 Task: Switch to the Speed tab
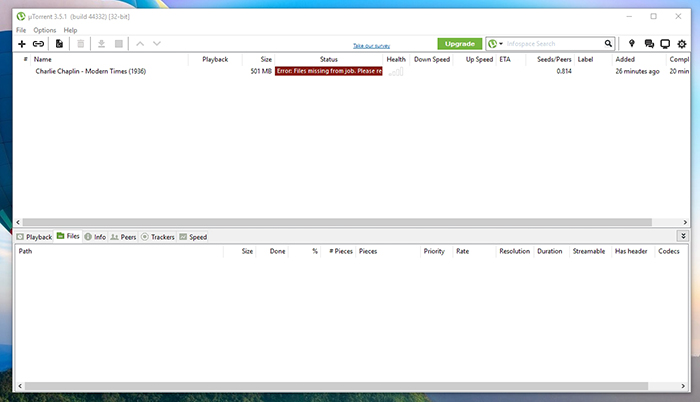[x=193, y=237]
